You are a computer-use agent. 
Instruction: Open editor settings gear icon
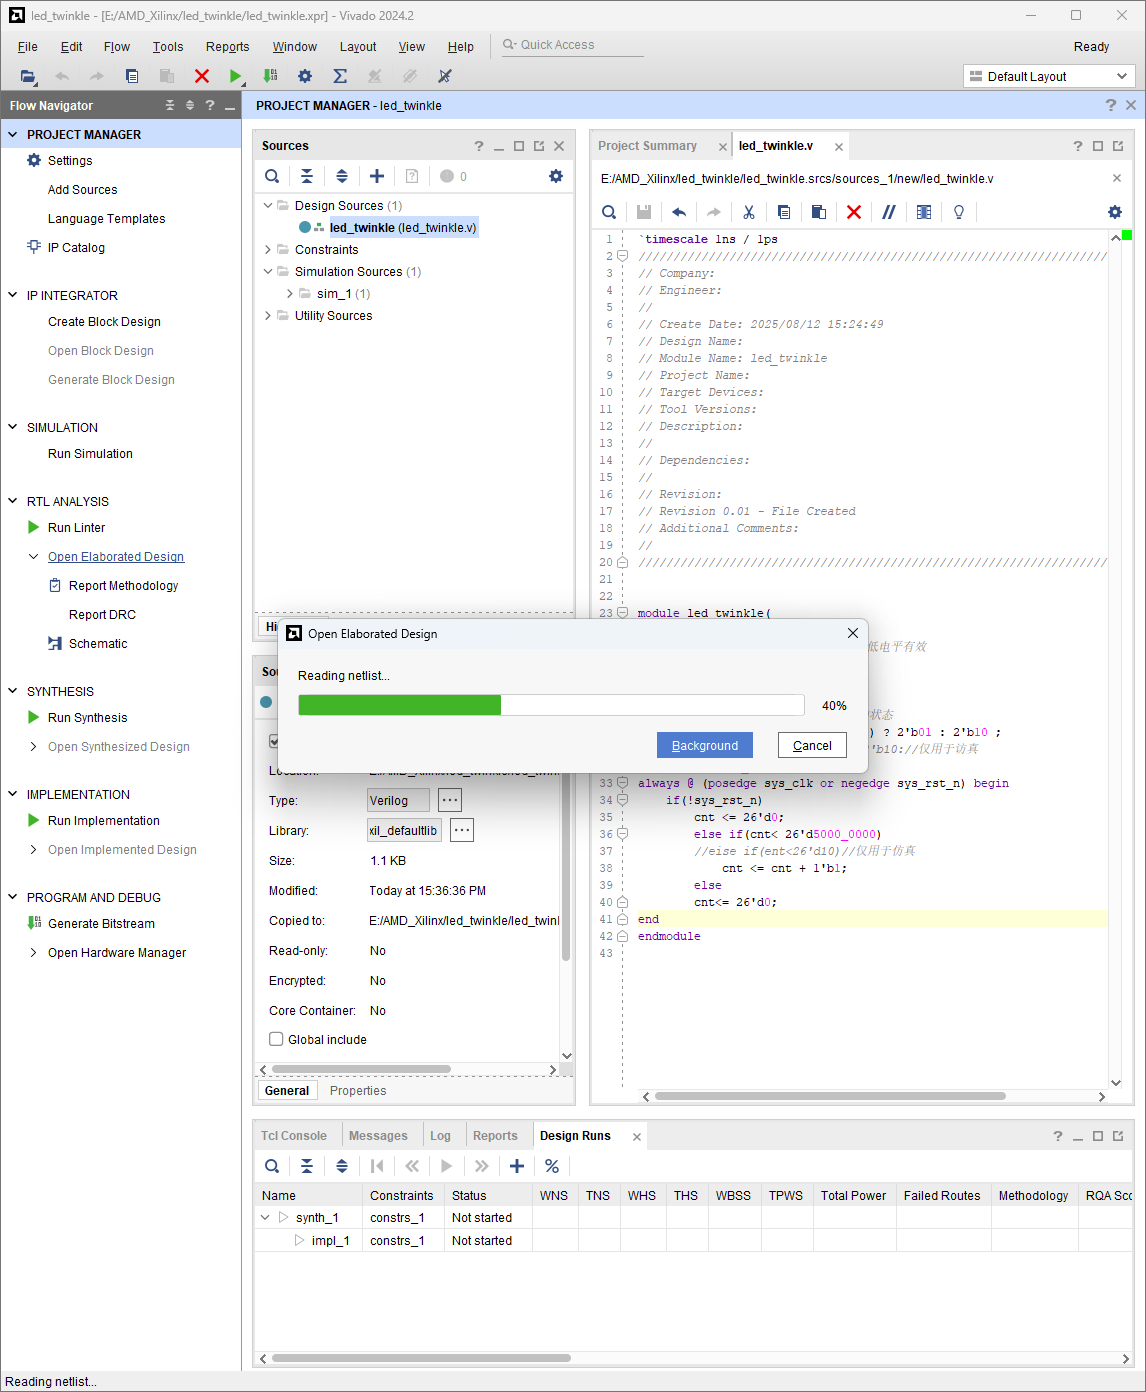tap(1115, 212)
